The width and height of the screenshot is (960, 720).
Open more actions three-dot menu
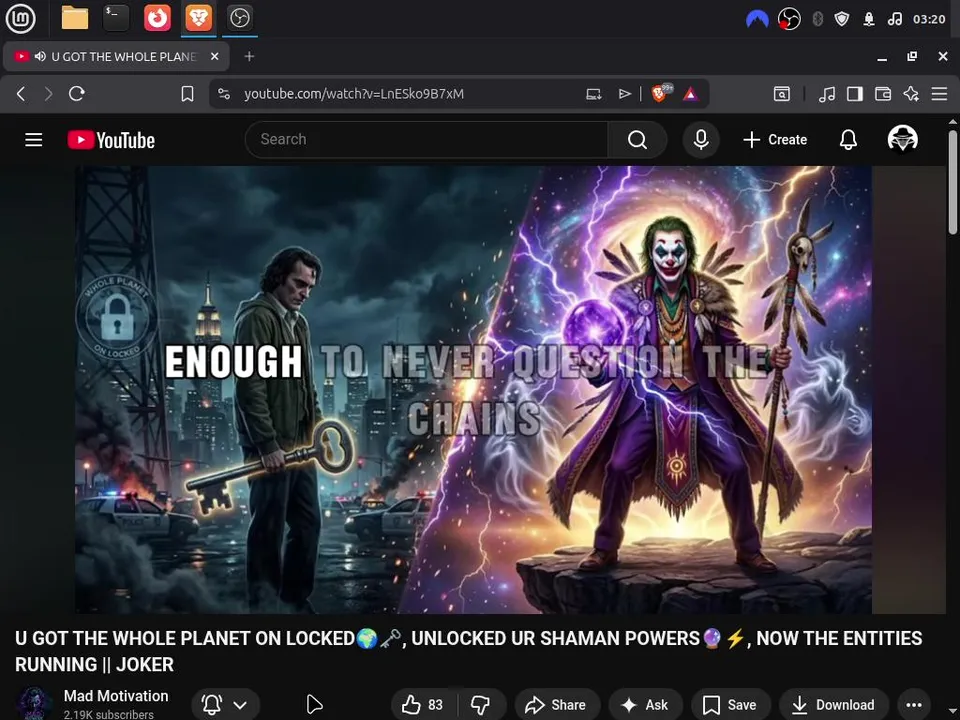[914, 705]
